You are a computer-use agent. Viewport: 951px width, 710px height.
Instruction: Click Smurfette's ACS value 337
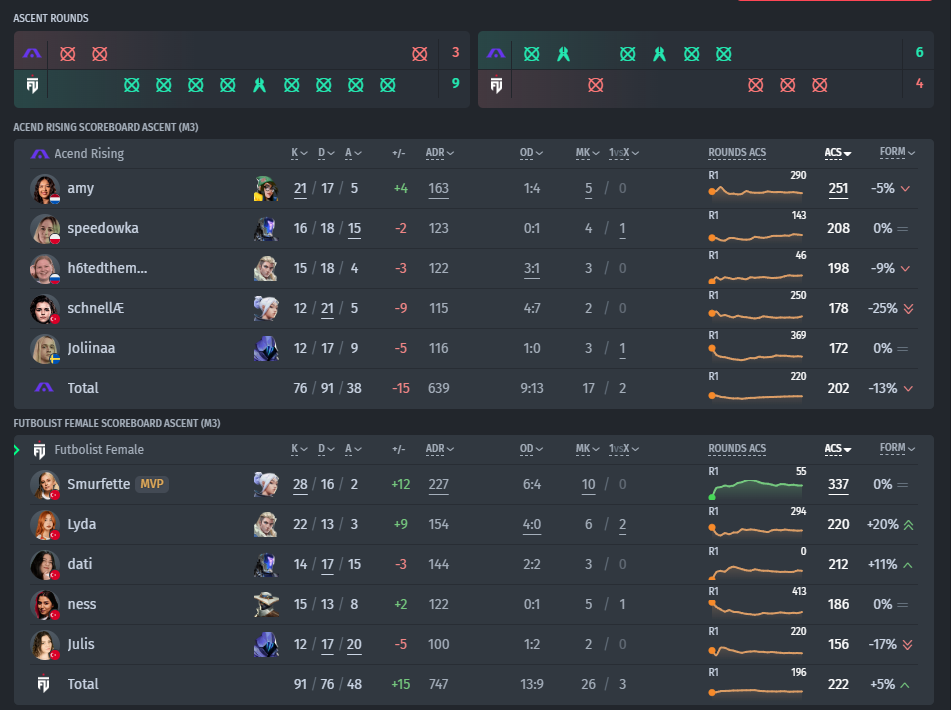[838, 484]
